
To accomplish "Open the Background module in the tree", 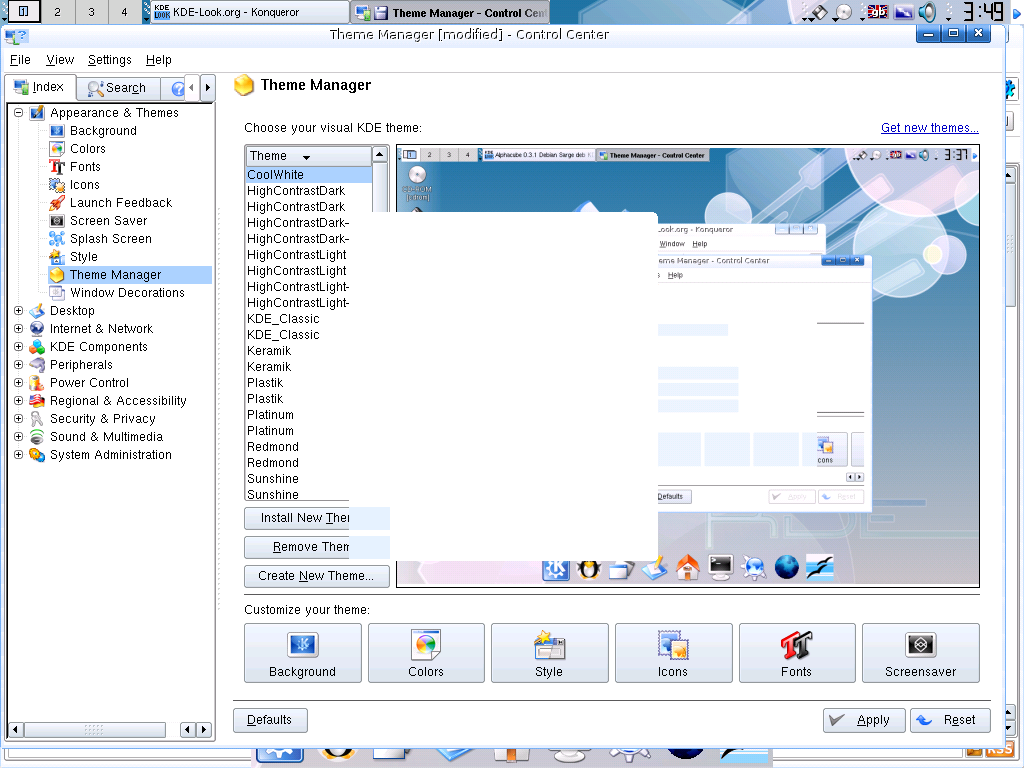I will tap(103, 131).
